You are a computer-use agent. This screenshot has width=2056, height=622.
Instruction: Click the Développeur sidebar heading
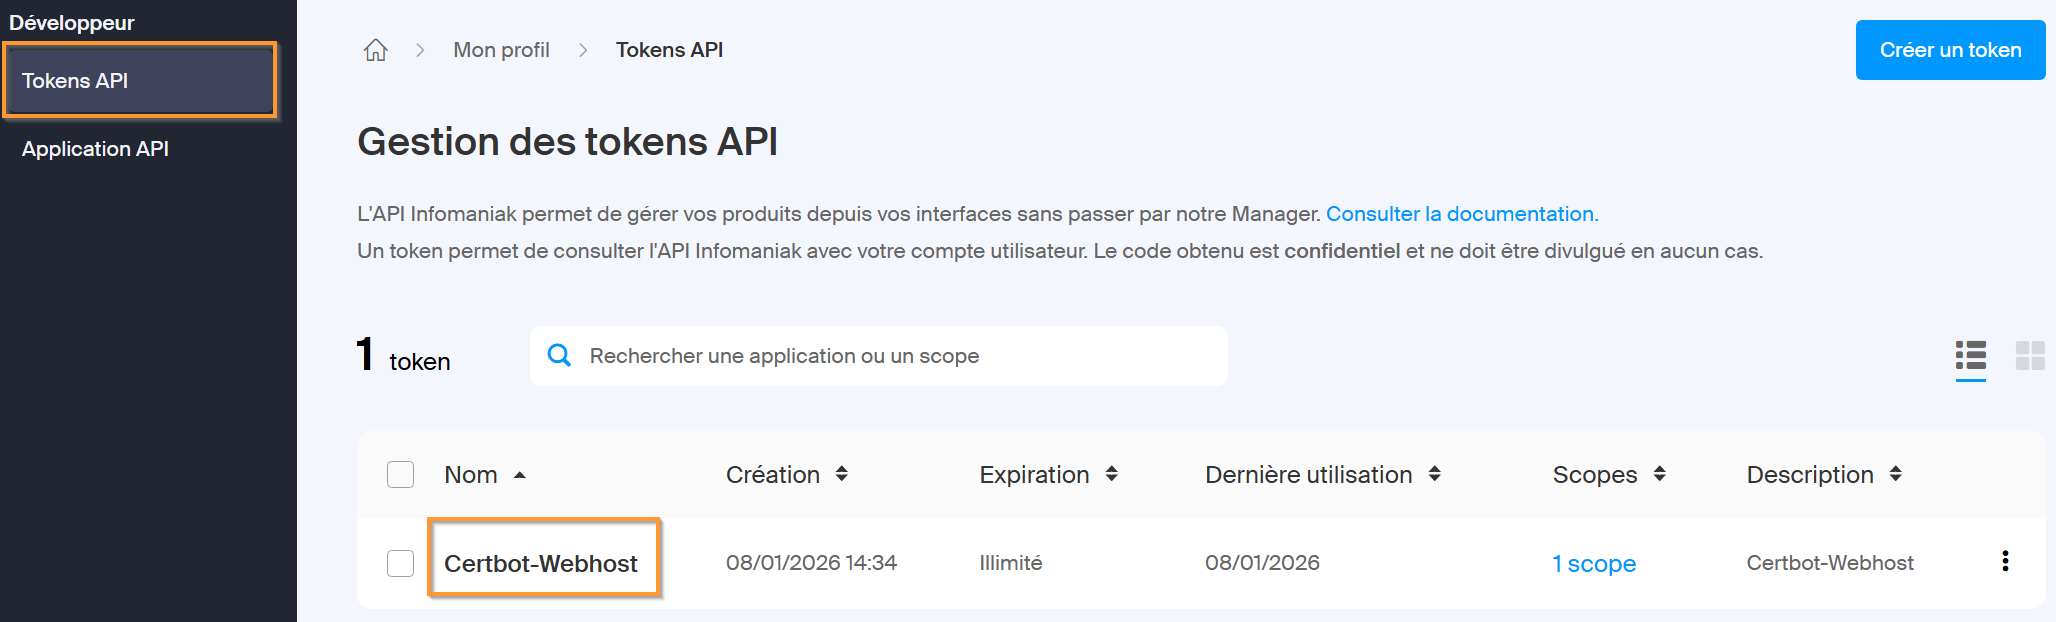pos(71,22)
